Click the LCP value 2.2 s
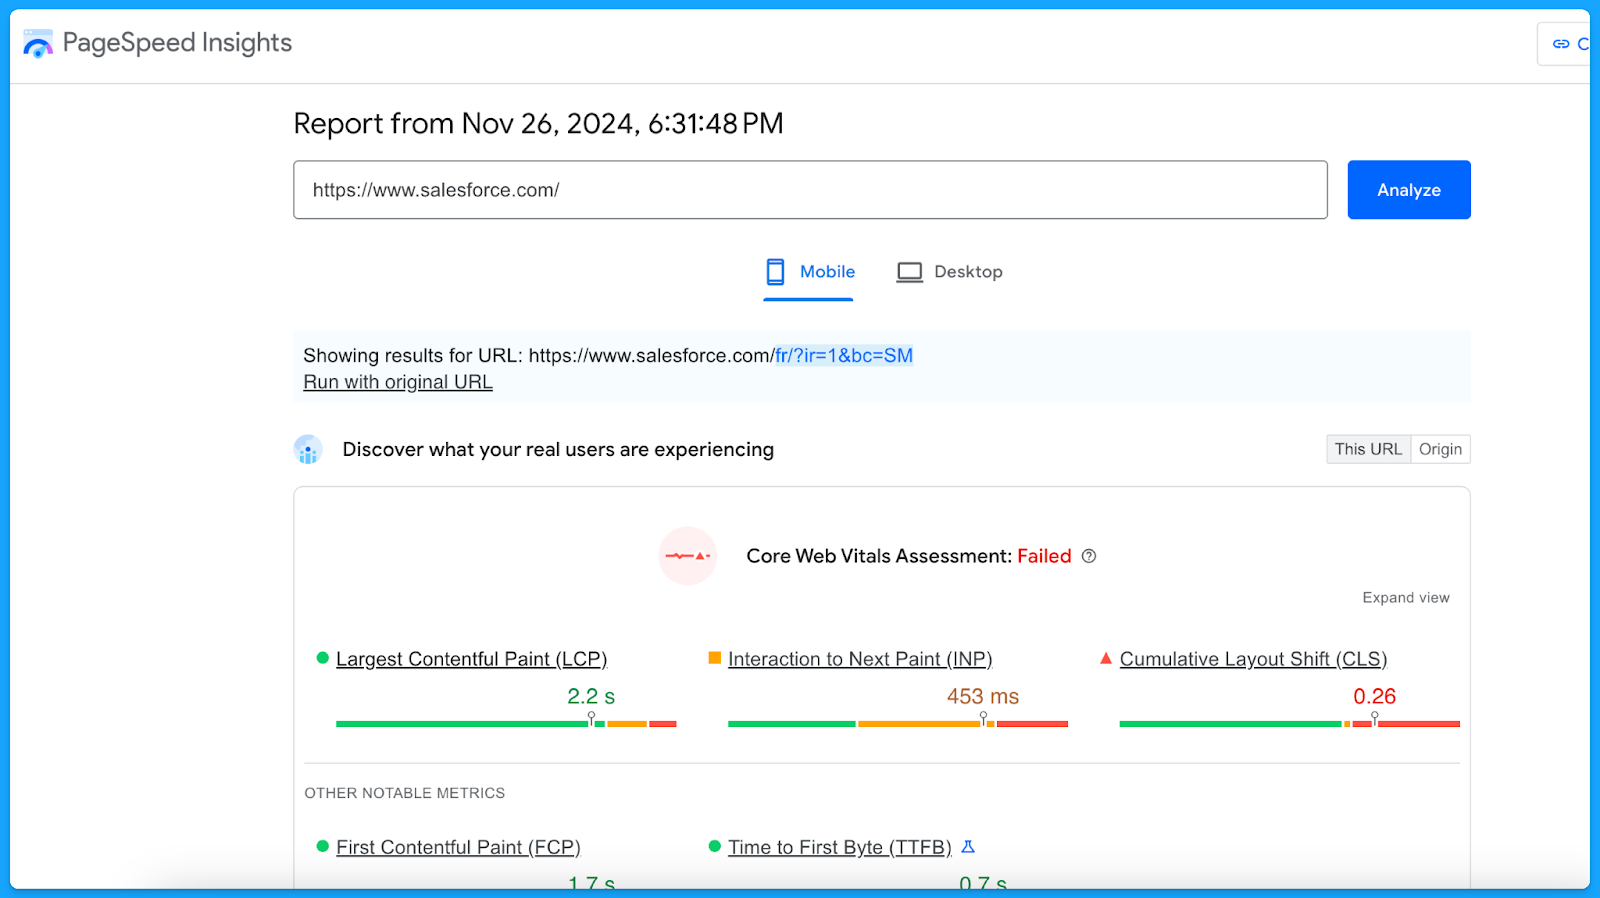Screen dimensions: 1600x898 [x=591, y=696]
